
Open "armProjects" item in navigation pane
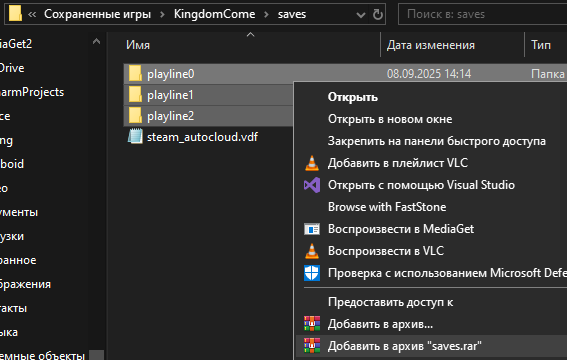coord(32,92)
